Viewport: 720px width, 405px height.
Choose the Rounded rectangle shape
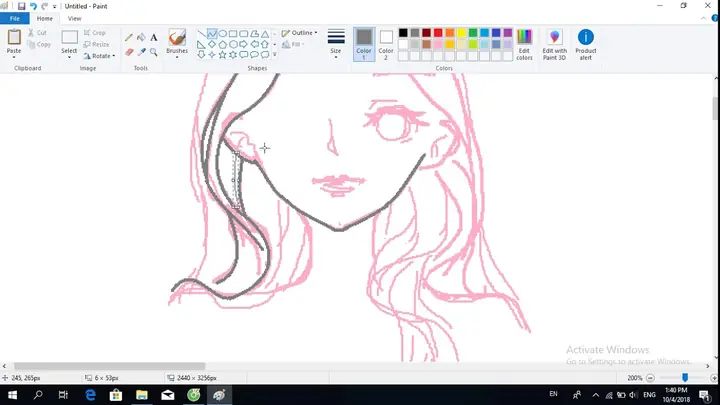click(243, 34)
